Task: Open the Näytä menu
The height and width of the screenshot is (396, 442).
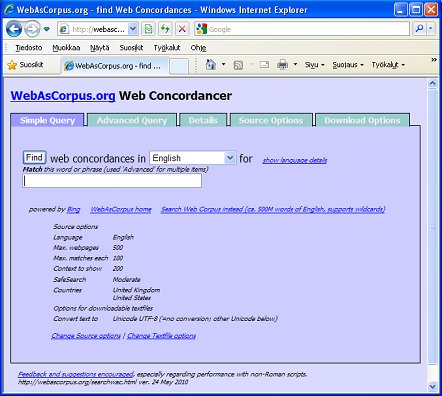Action: [100, 48]
